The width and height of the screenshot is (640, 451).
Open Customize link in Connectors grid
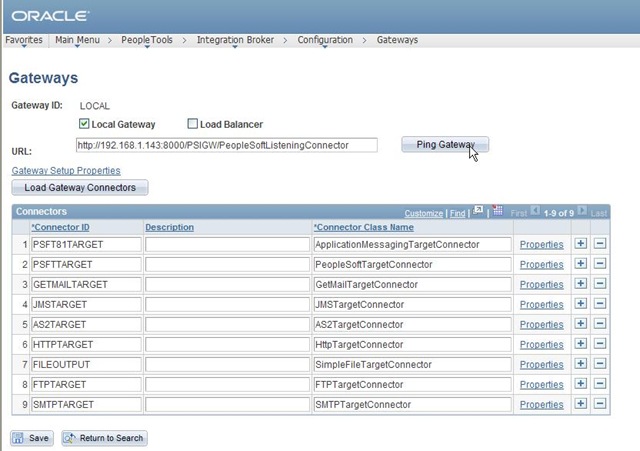pyautogui.click(x=424, y=213)
